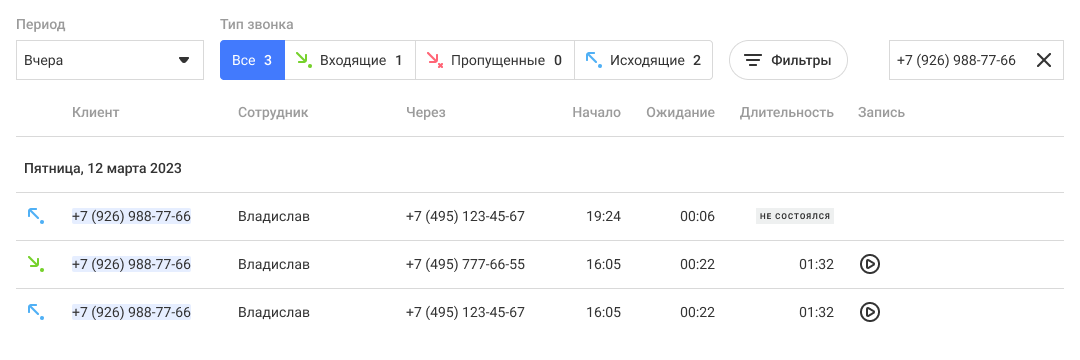Filter by Исходящие calls

click(643, 61)
